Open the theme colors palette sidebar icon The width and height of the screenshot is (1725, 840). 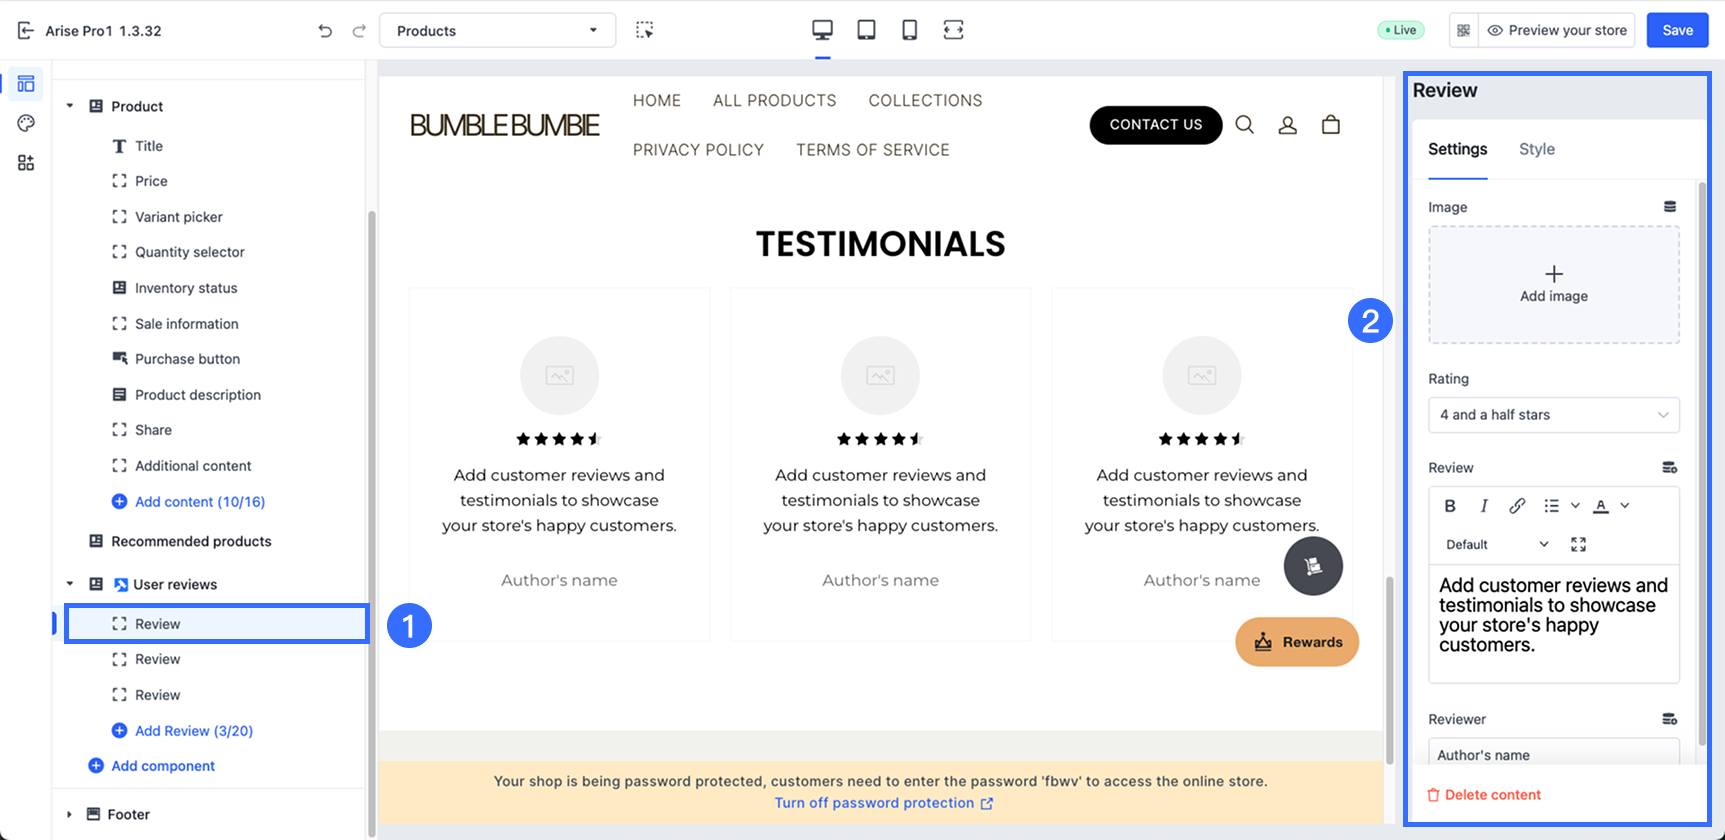pos(26,123)
